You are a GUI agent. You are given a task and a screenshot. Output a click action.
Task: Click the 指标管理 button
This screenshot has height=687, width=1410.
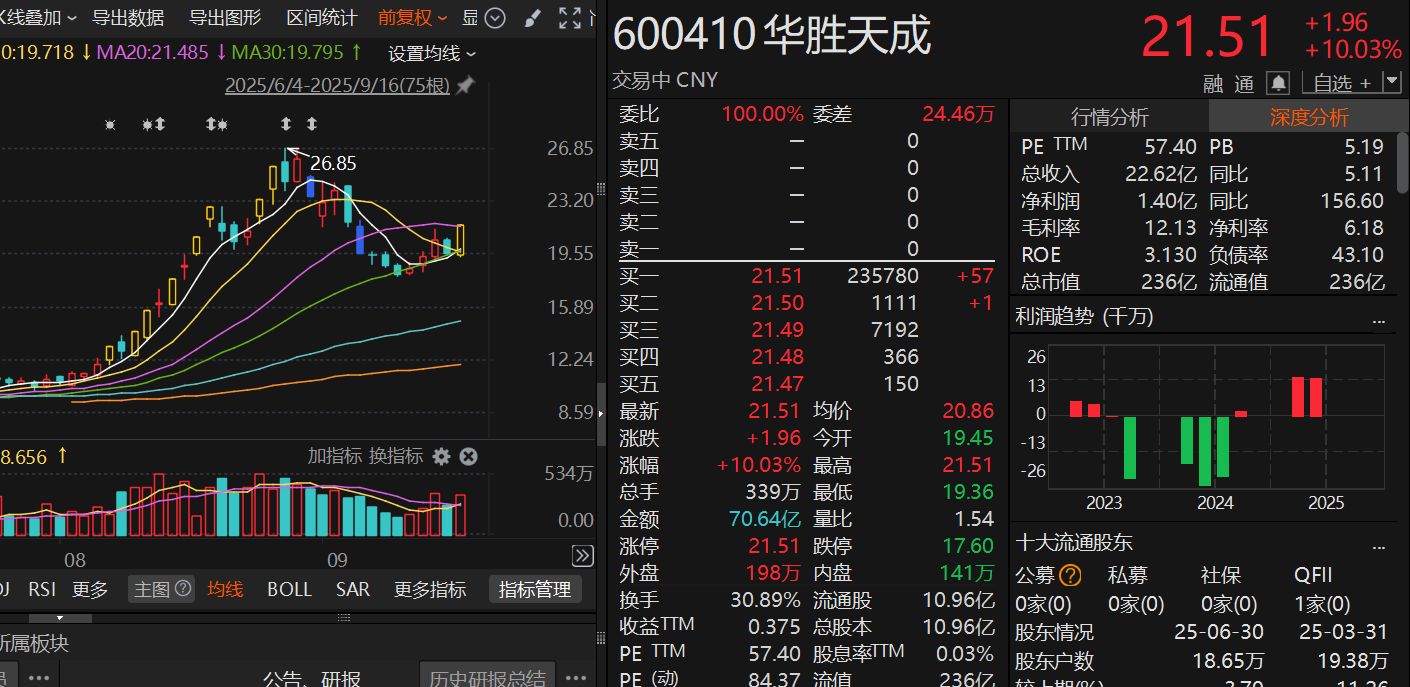(x=535, y=590)
